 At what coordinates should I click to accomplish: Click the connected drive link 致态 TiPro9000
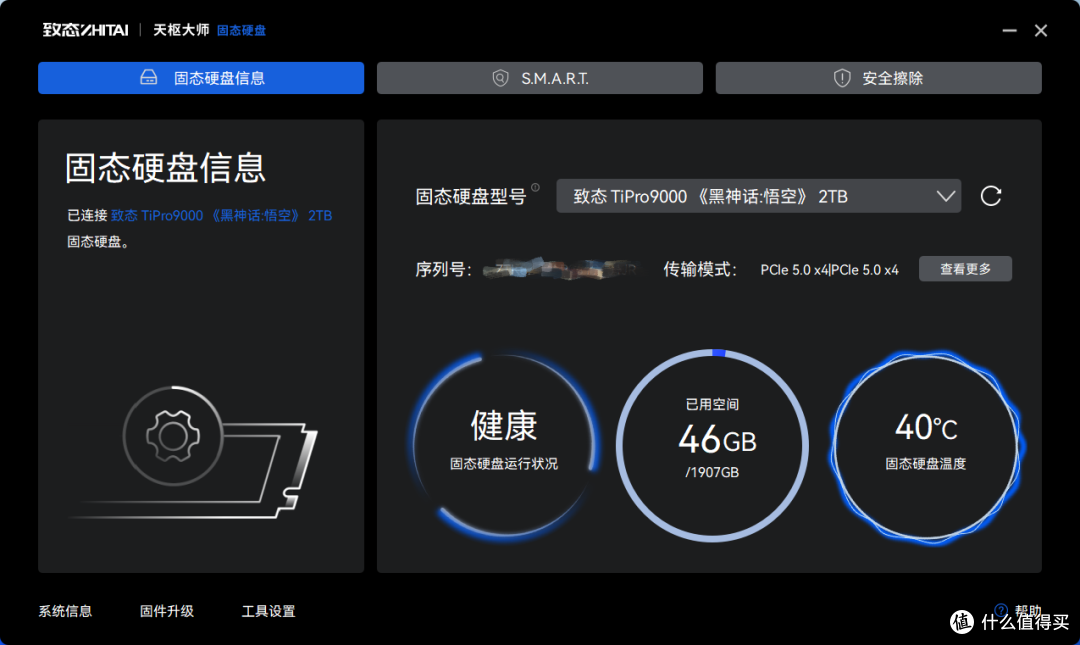click(x=221, y=216)
